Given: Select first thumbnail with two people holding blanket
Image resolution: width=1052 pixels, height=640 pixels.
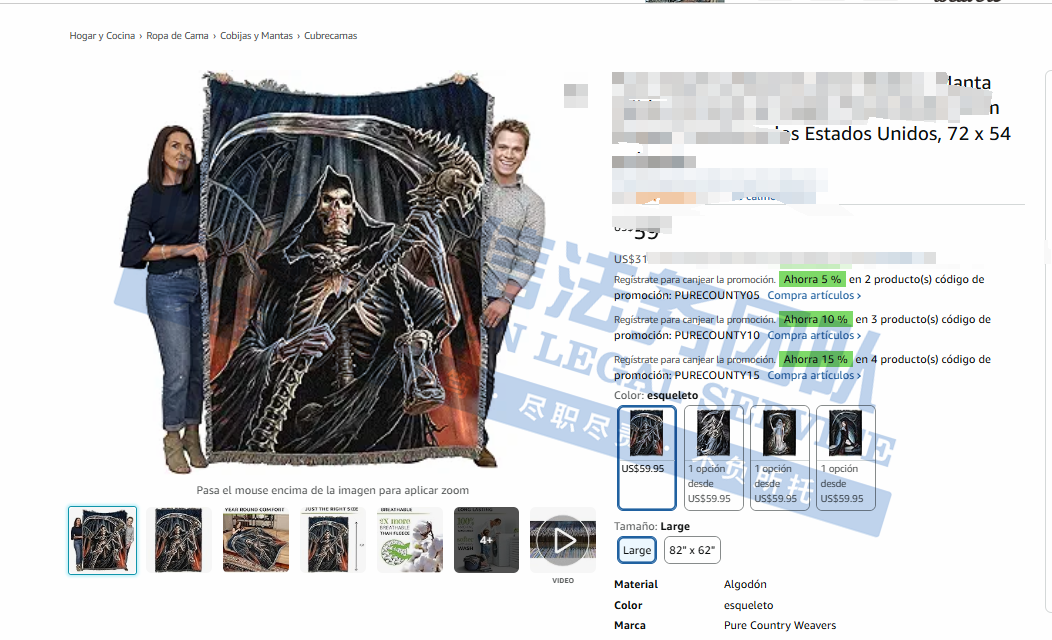Looking at the screenshot, I should [x=103, y=540].
